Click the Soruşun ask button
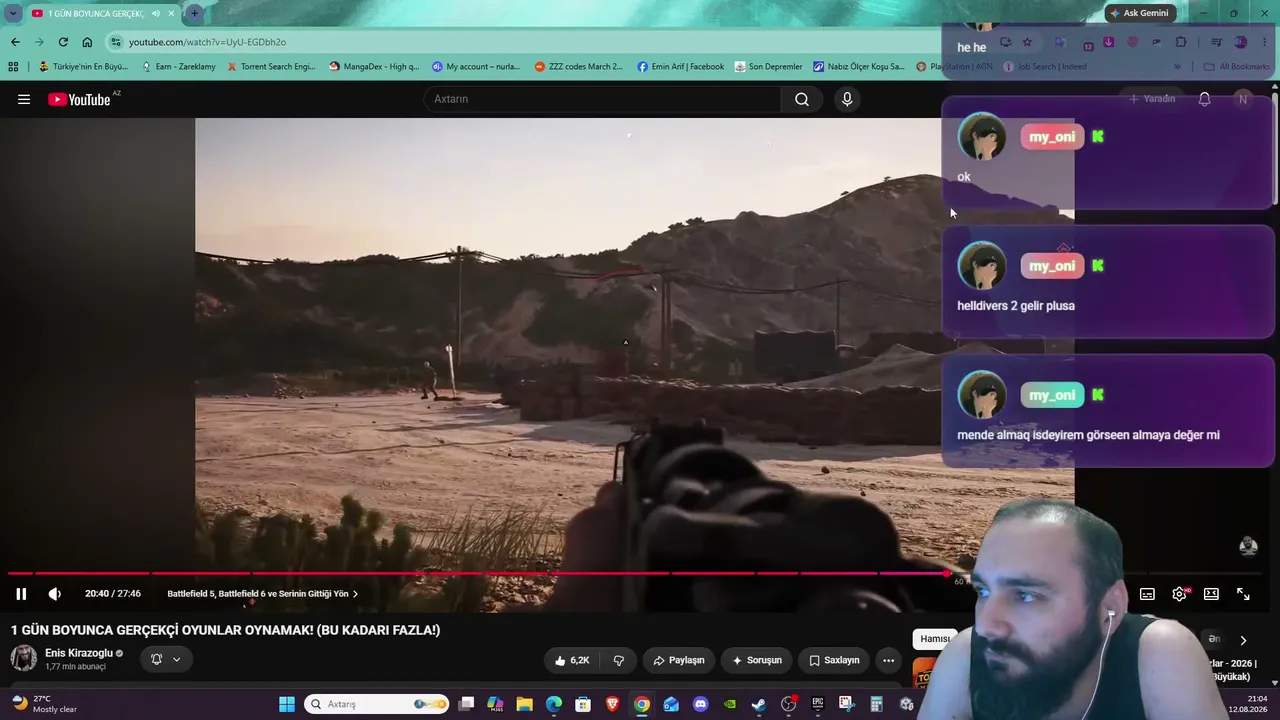This screenshot has width=1280, height=720. point(757,660)
